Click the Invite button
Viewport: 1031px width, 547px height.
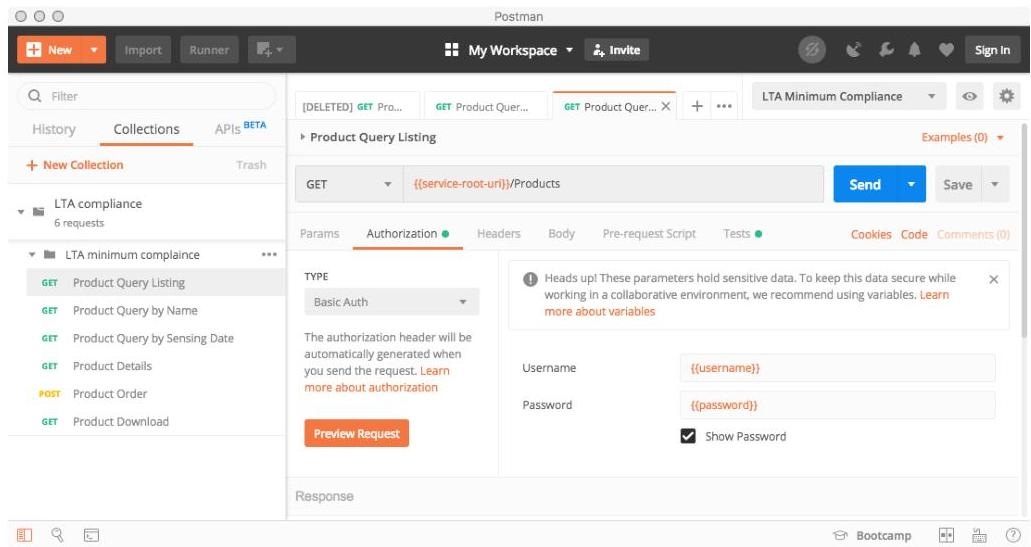(x=617, y=50)
